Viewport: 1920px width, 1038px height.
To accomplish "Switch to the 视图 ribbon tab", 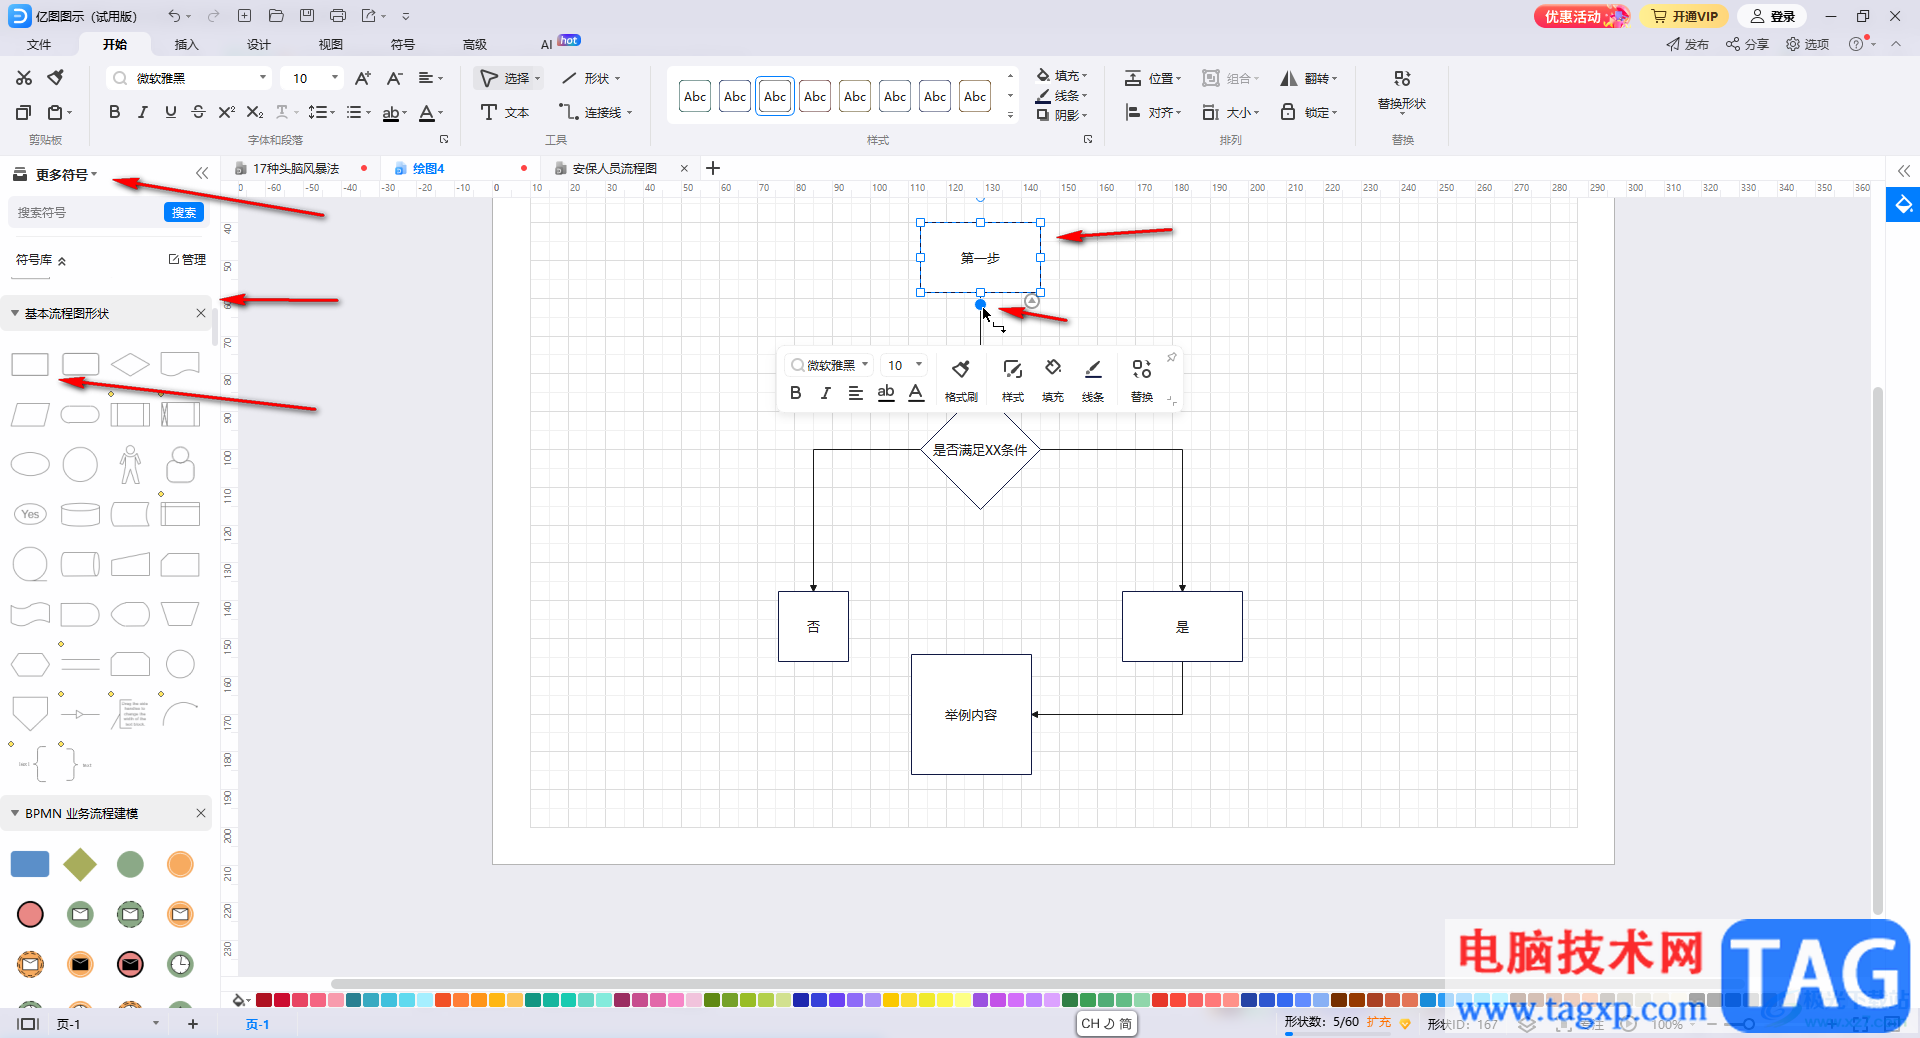I will coord(331,44).
